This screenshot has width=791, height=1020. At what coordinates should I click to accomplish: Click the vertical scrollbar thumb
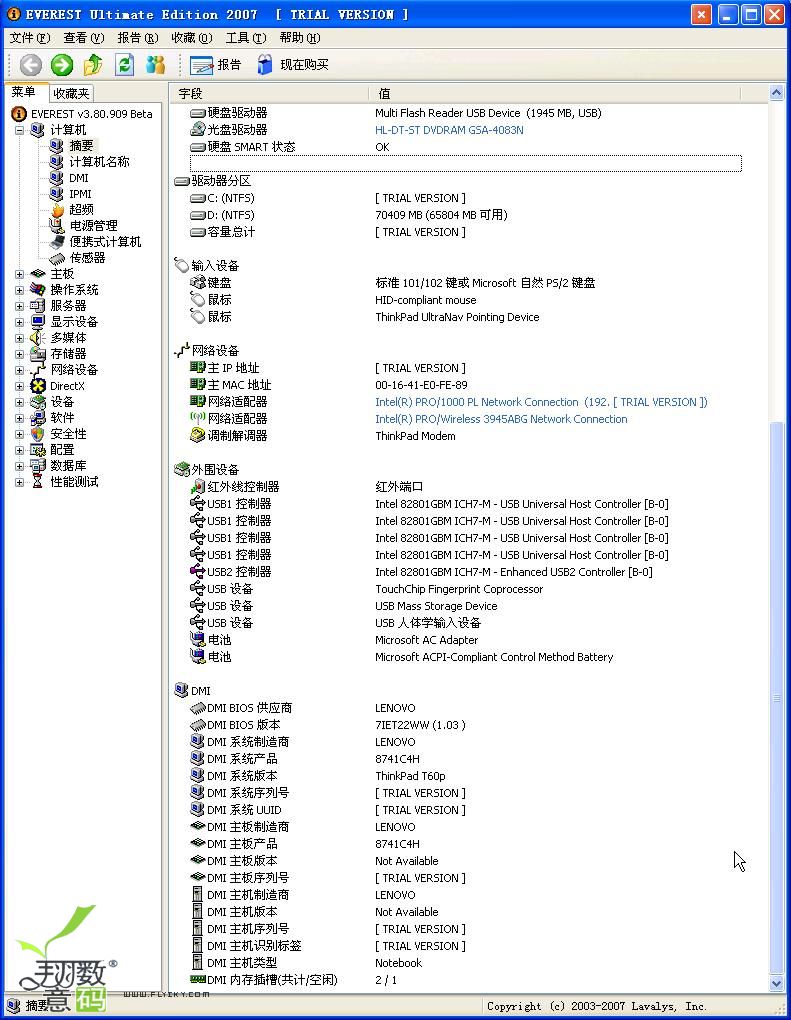point(776,697)
